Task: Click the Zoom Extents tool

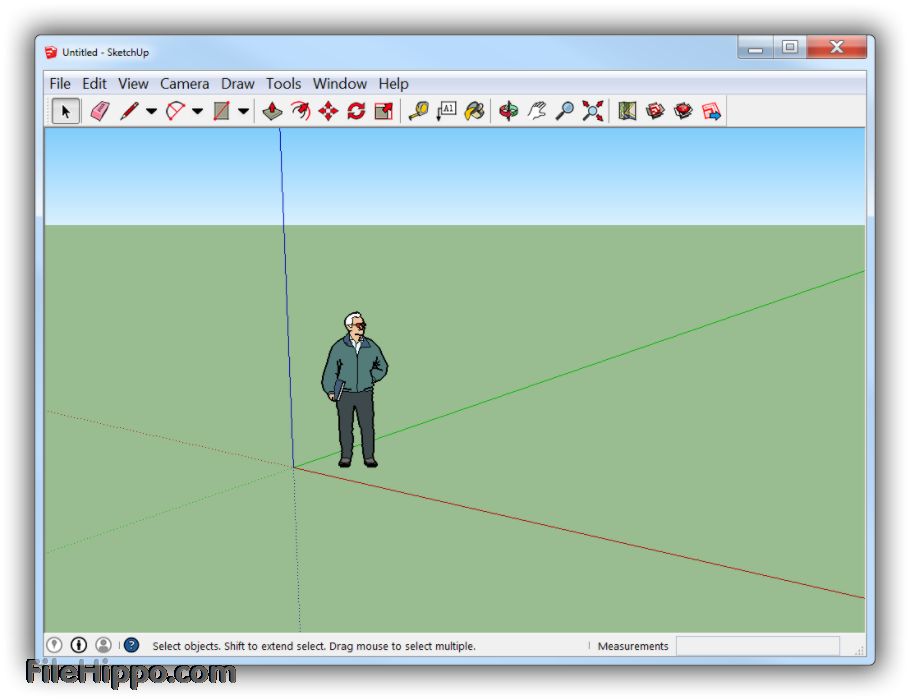Action: pyautogui.click(x=593, y=111)
